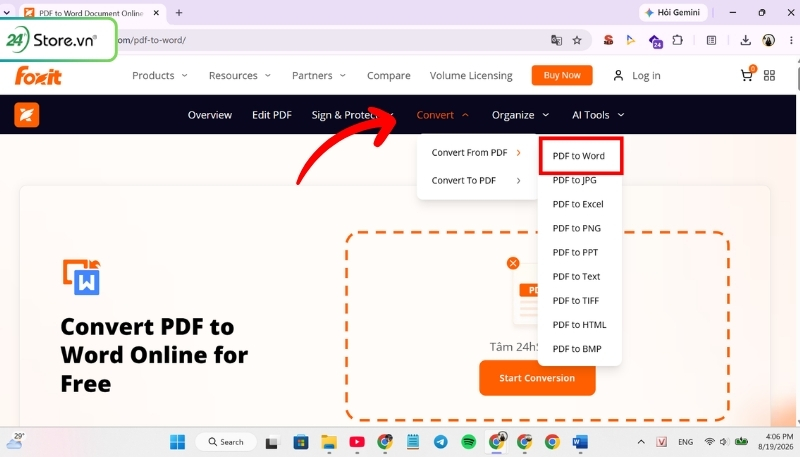Click the blue and yellow arrow extension icon
This screenshot has width=800, height=457.
tap(631, 40)
